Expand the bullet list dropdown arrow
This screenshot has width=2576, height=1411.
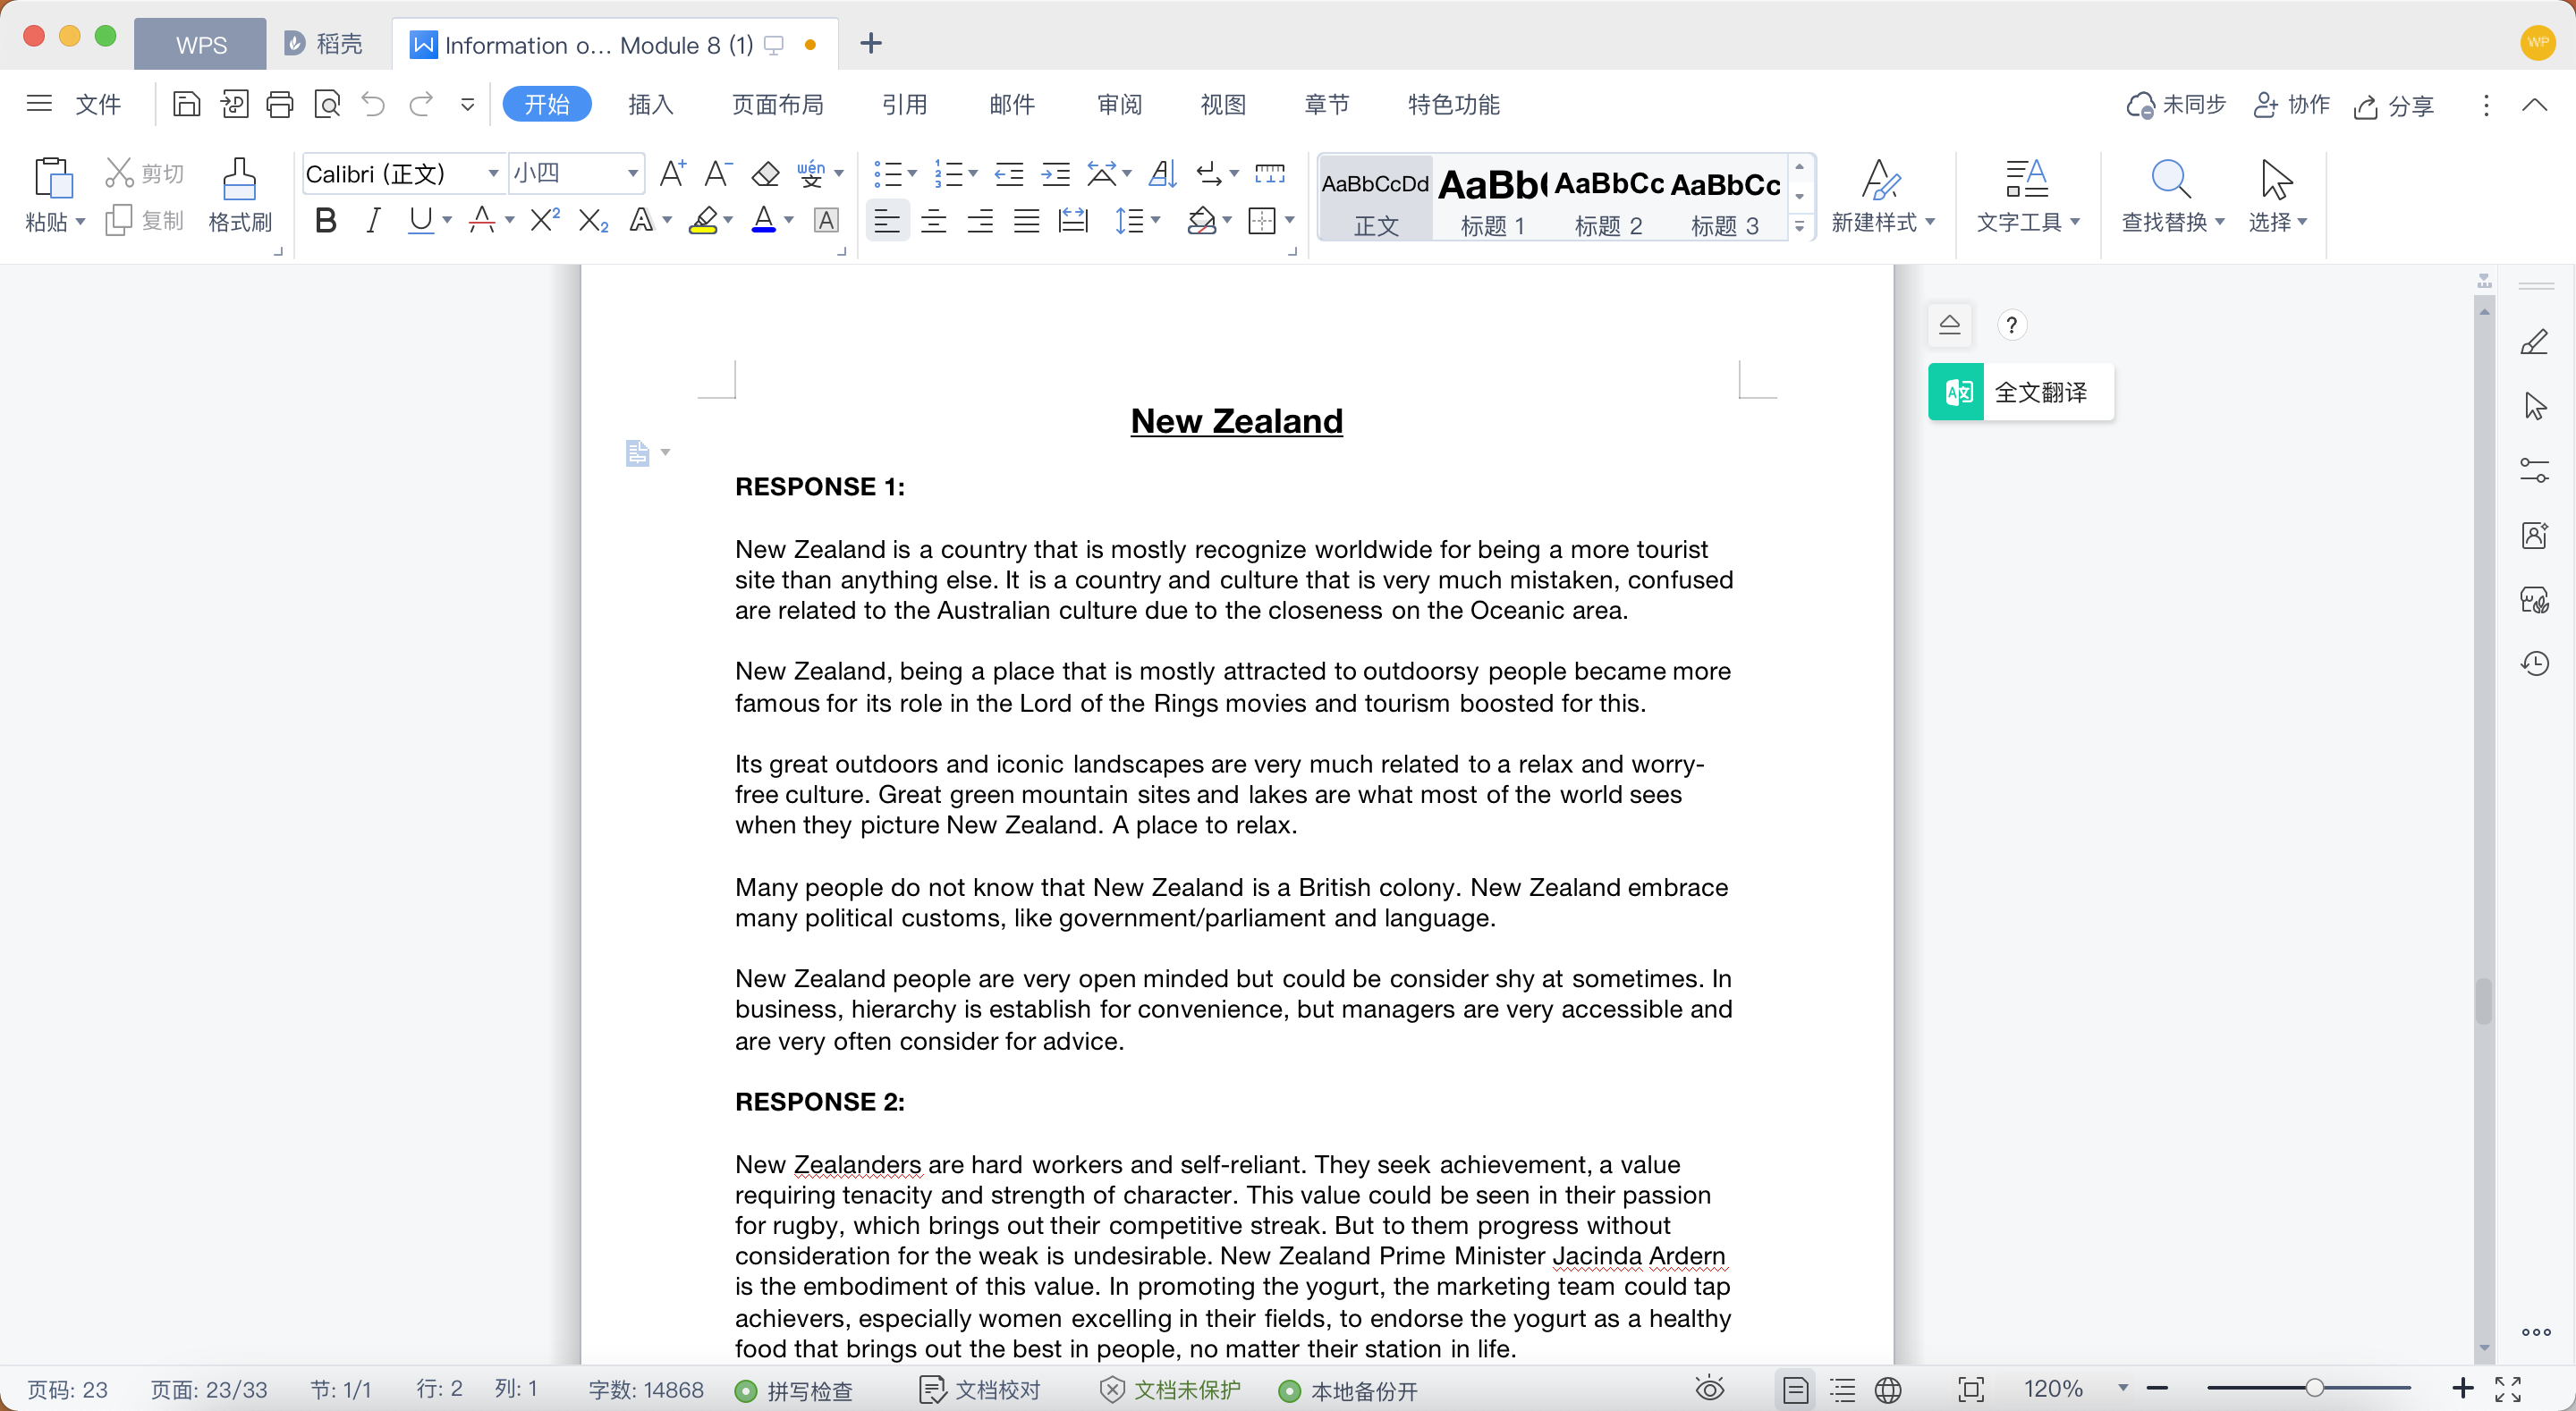(x=912, y=174)
